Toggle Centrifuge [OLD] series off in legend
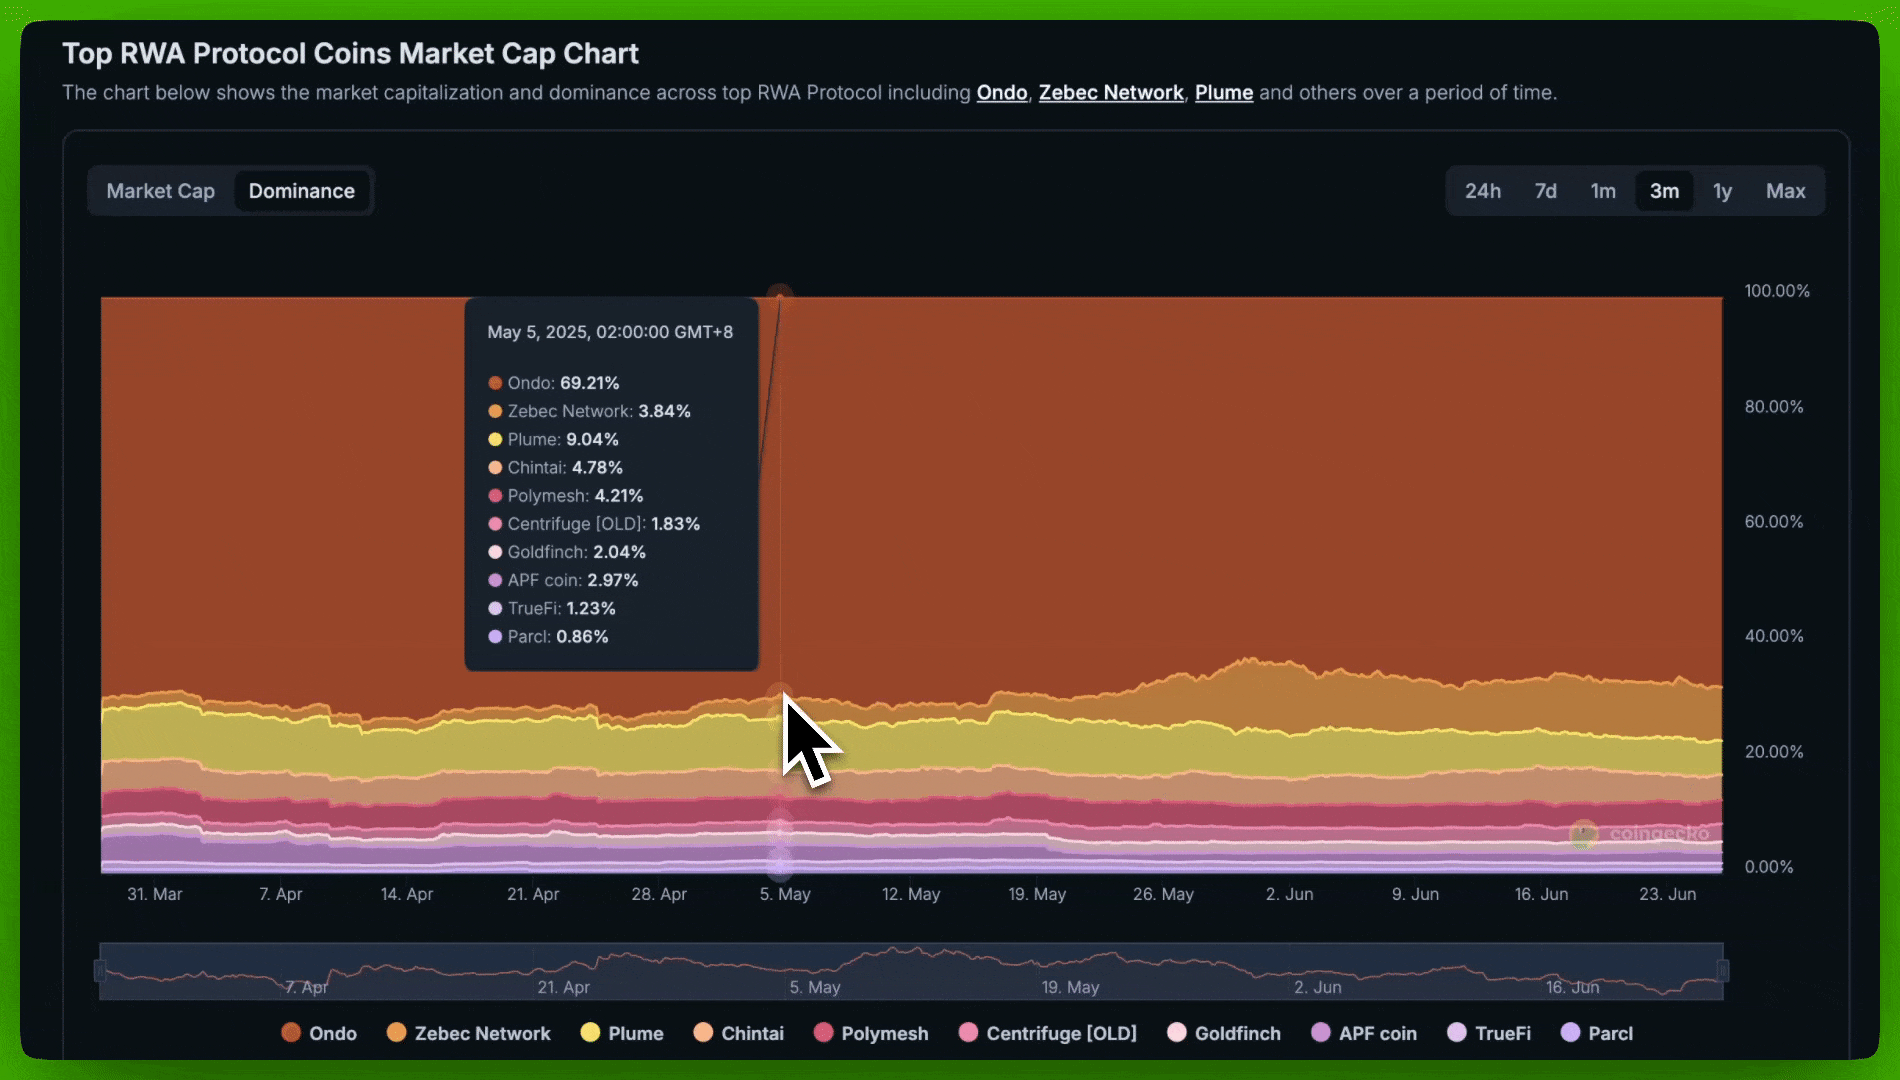The width and height of the screenshot is (1900, 1080). 1047,1033
